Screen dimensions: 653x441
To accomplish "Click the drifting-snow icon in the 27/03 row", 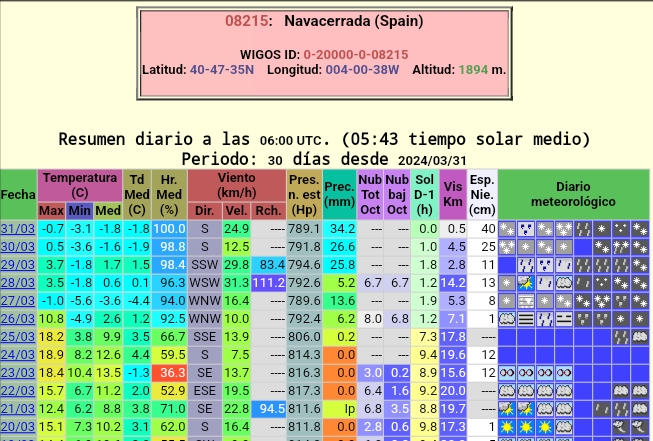I will (x=526, y=301).
